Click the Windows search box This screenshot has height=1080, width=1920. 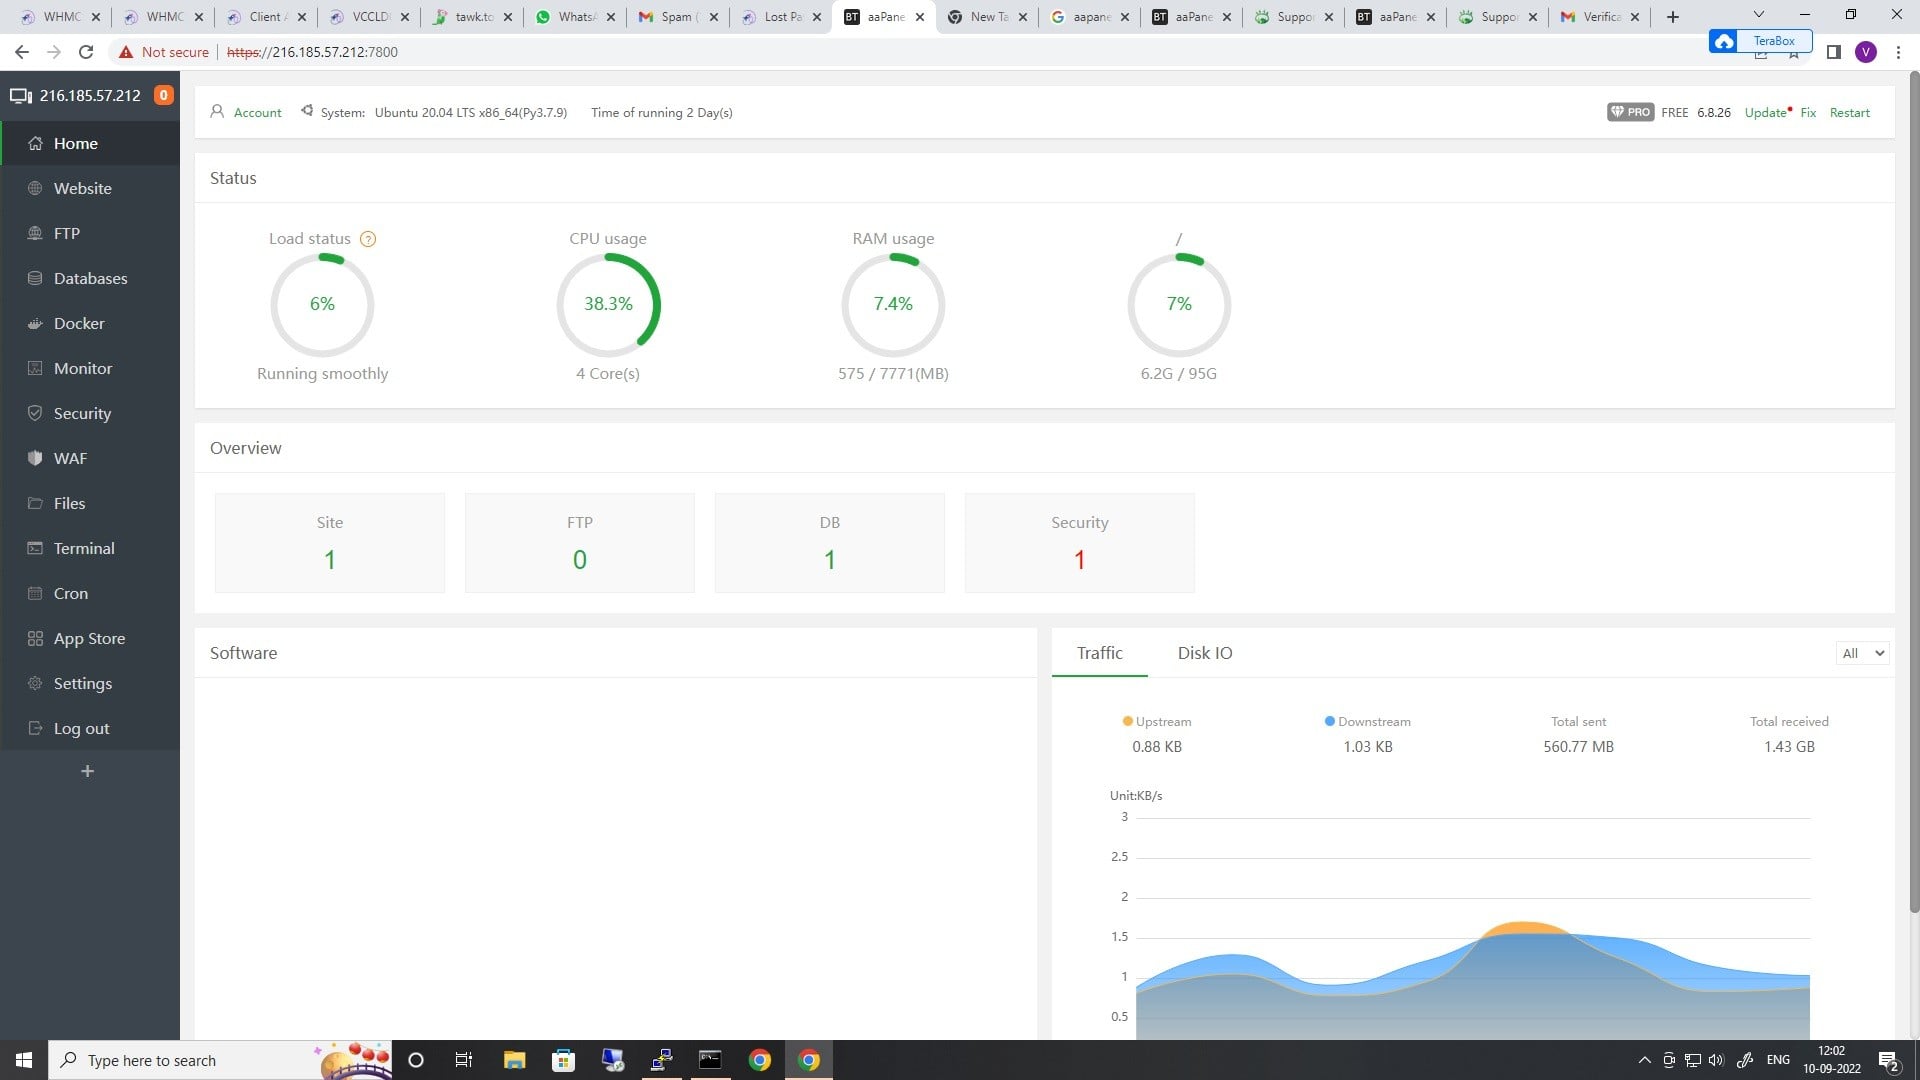190,1060
